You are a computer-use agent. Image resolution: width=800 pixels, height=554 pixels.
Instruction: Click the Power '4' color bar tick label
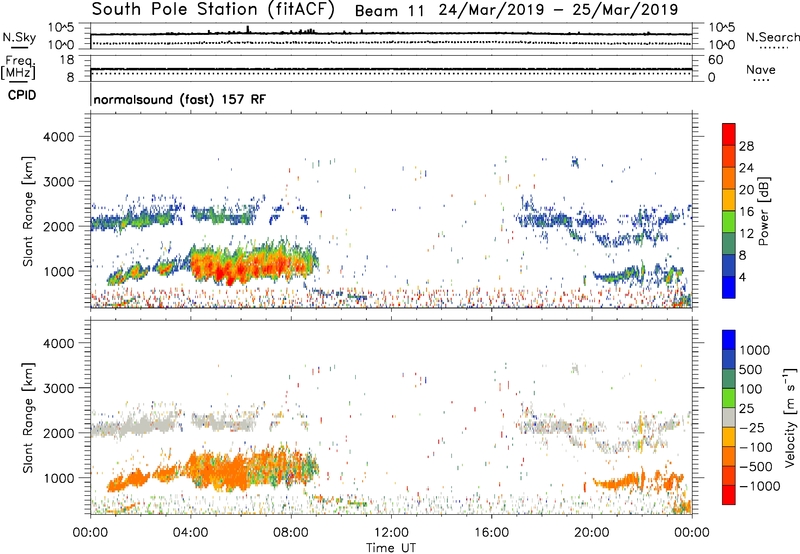click(742, 277)
